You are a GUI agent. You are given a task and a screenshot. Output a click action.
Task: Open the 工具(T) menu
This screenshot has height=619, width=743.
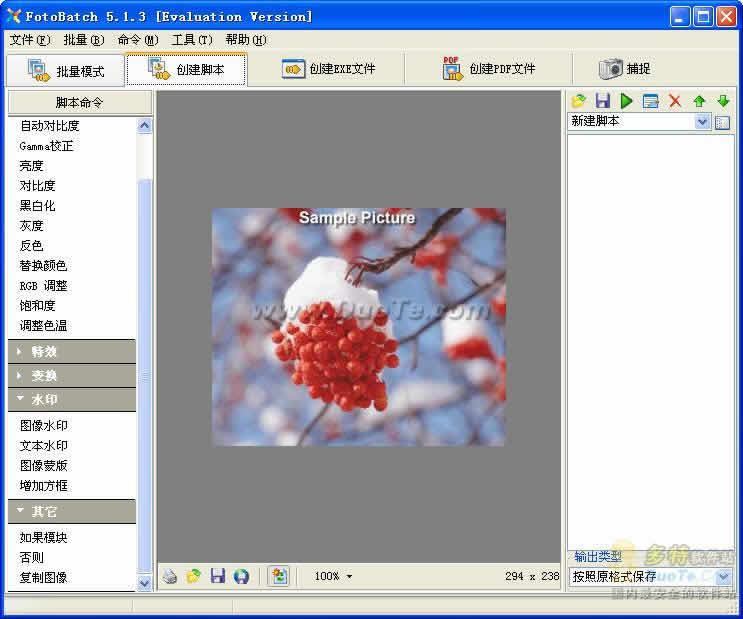[x=192, y=40]
